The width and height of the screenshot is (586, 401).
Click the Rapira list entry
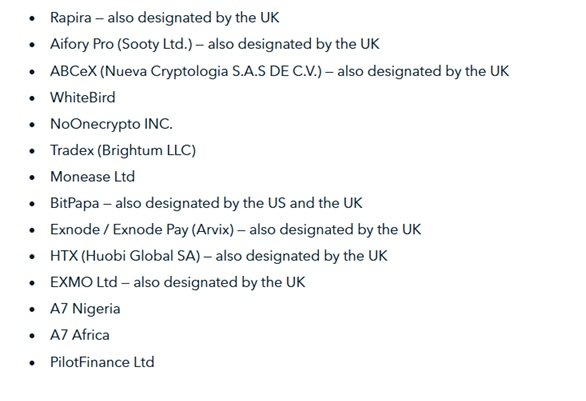tap(165, 18)
